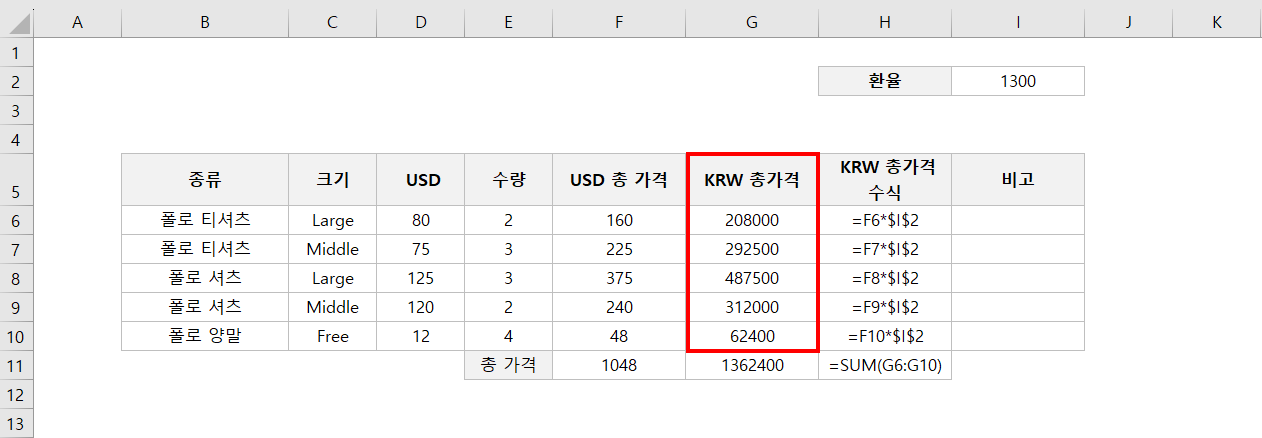Click the formula text =F6*$I$2
1262x438 pixels.
point(884,221)
